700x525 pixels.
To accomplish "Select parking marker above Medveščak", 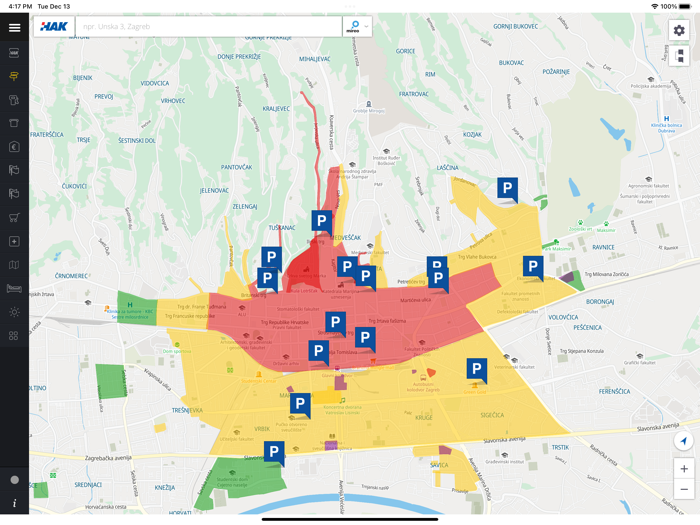I will click(x=322, y=222).
